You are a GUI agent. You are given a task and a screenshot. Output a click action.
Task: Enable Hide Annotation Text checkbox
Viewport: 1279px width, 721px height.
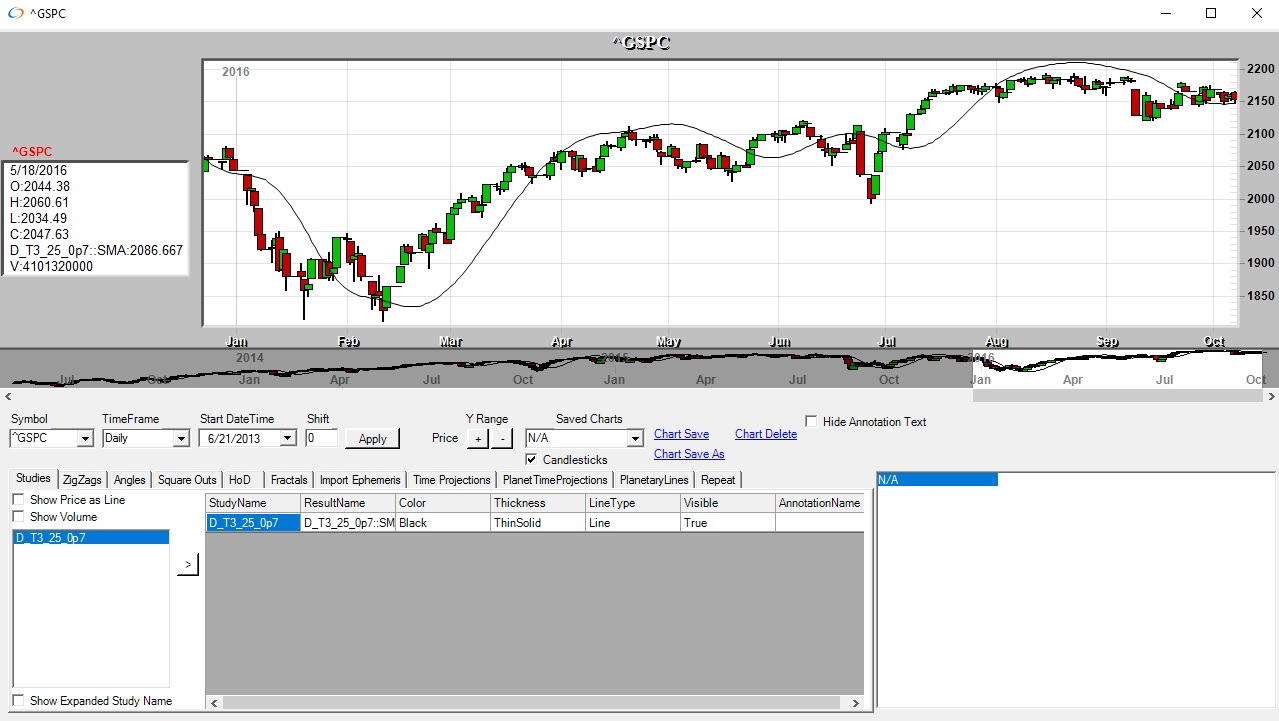811,422
